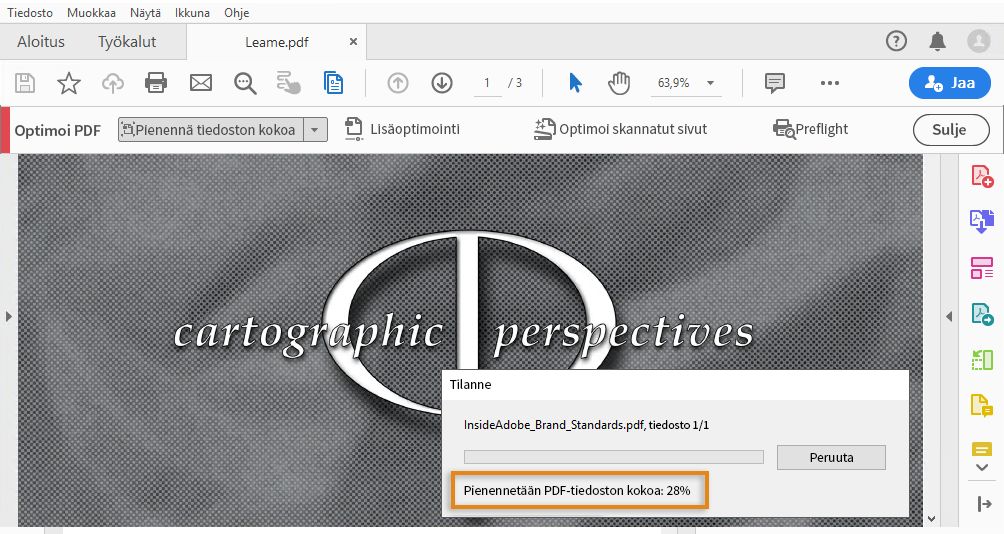Choose the selection arrow tool
Viewport: 1004px width, 534px height.
(x=575, y=83)
